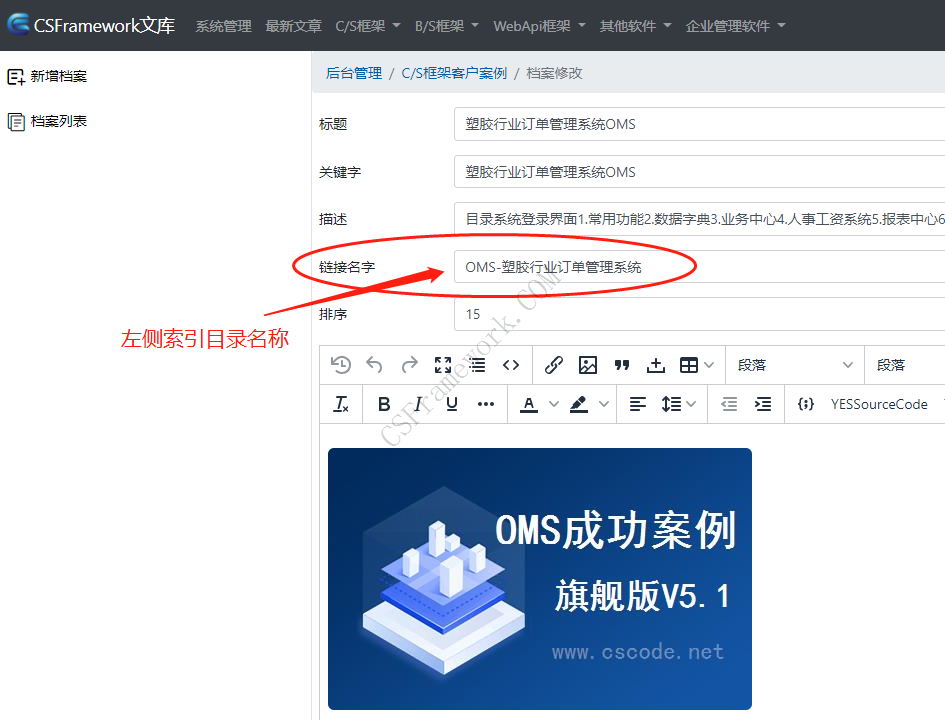Expand the 企业管理软件 menu
This screenshot has height=720, width=945.
[735, 26]
